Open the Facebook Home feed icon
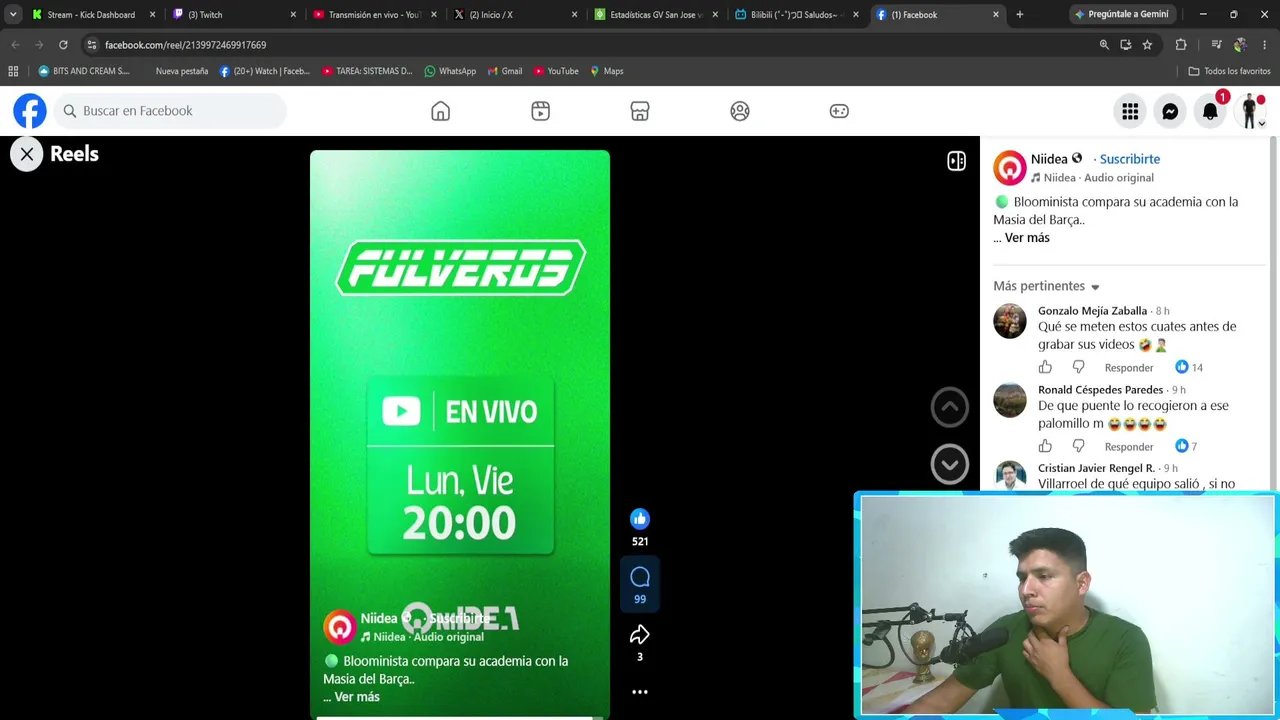 [440, 111]
